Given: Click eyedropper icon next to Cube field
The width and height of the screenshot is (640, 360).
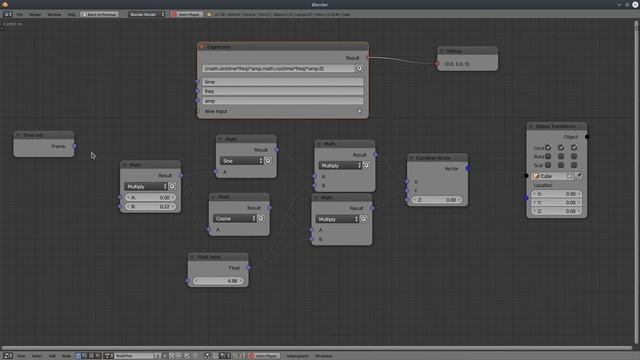Looking at the screenshot, I should [x=570, y=176].
